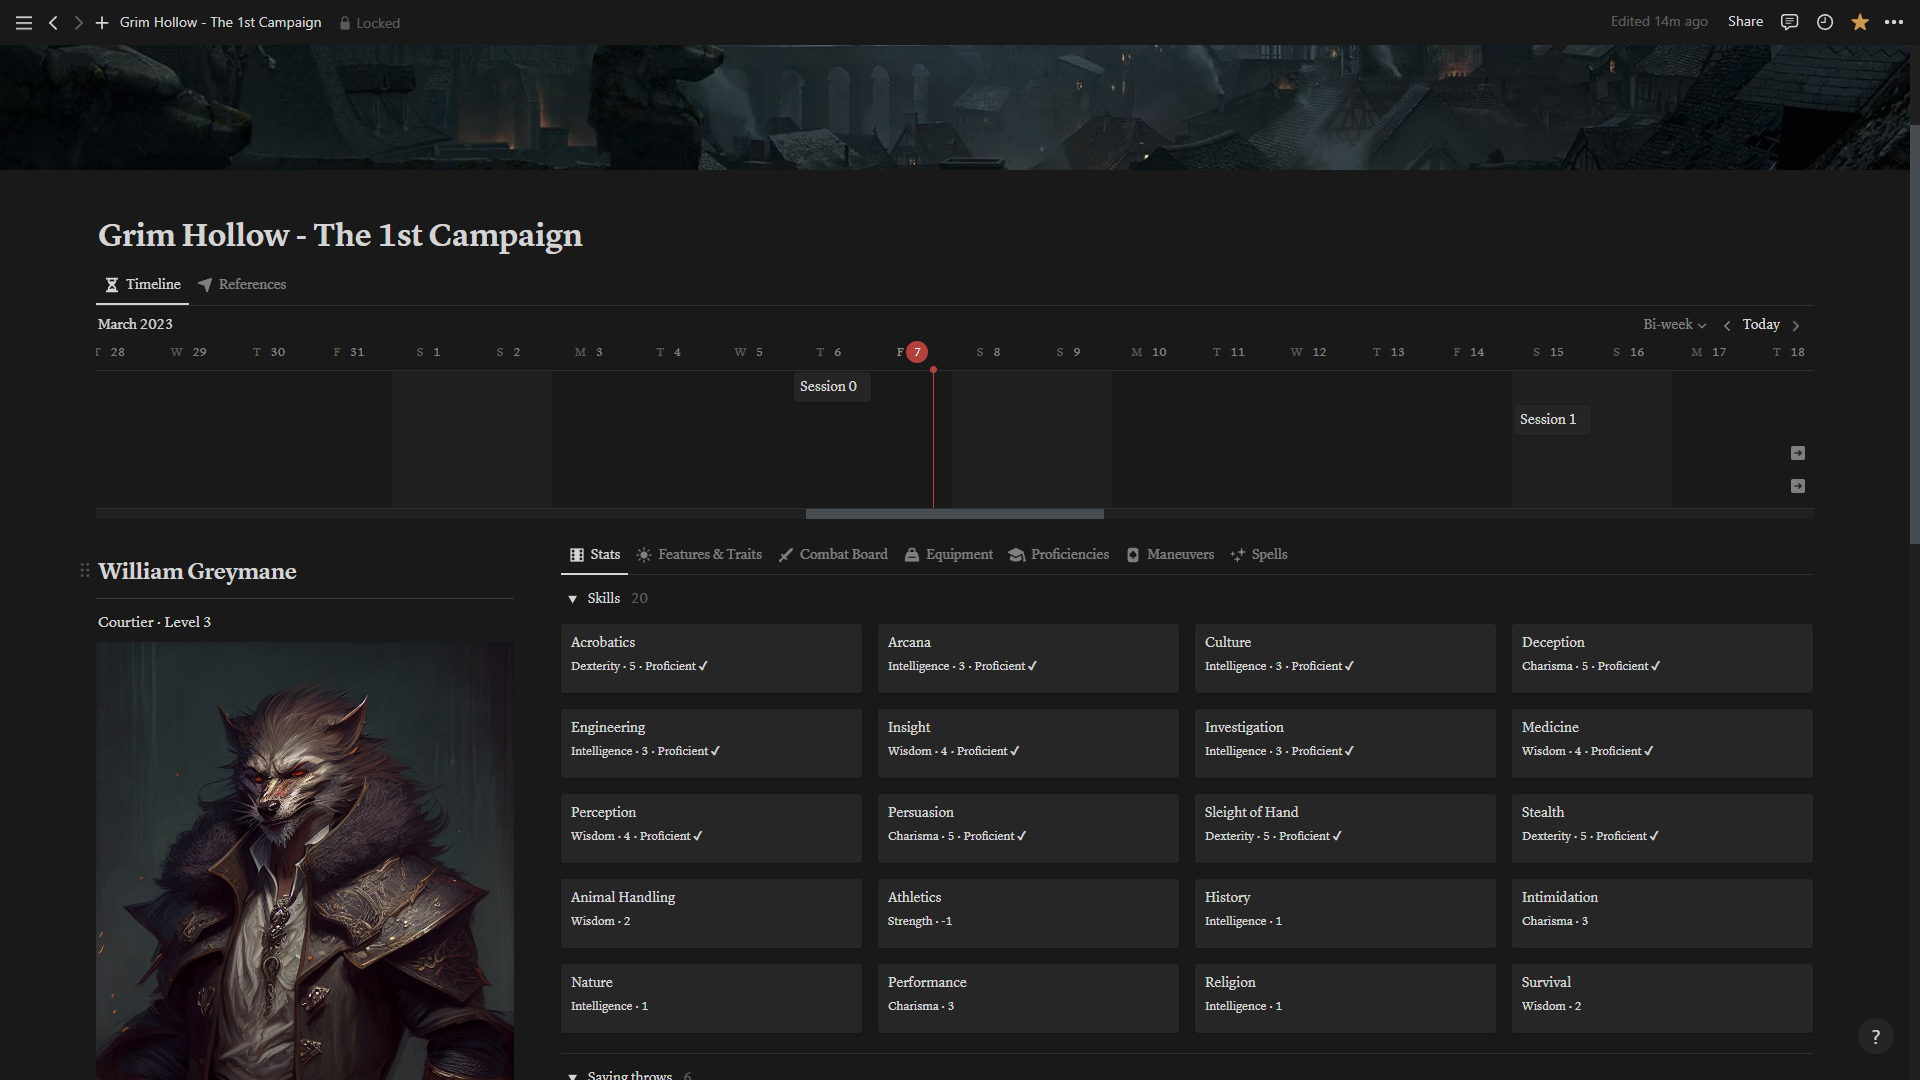Open the comments icon in top bar
Viewport: 1920px width, 1080px height.
pos(1789,22)
